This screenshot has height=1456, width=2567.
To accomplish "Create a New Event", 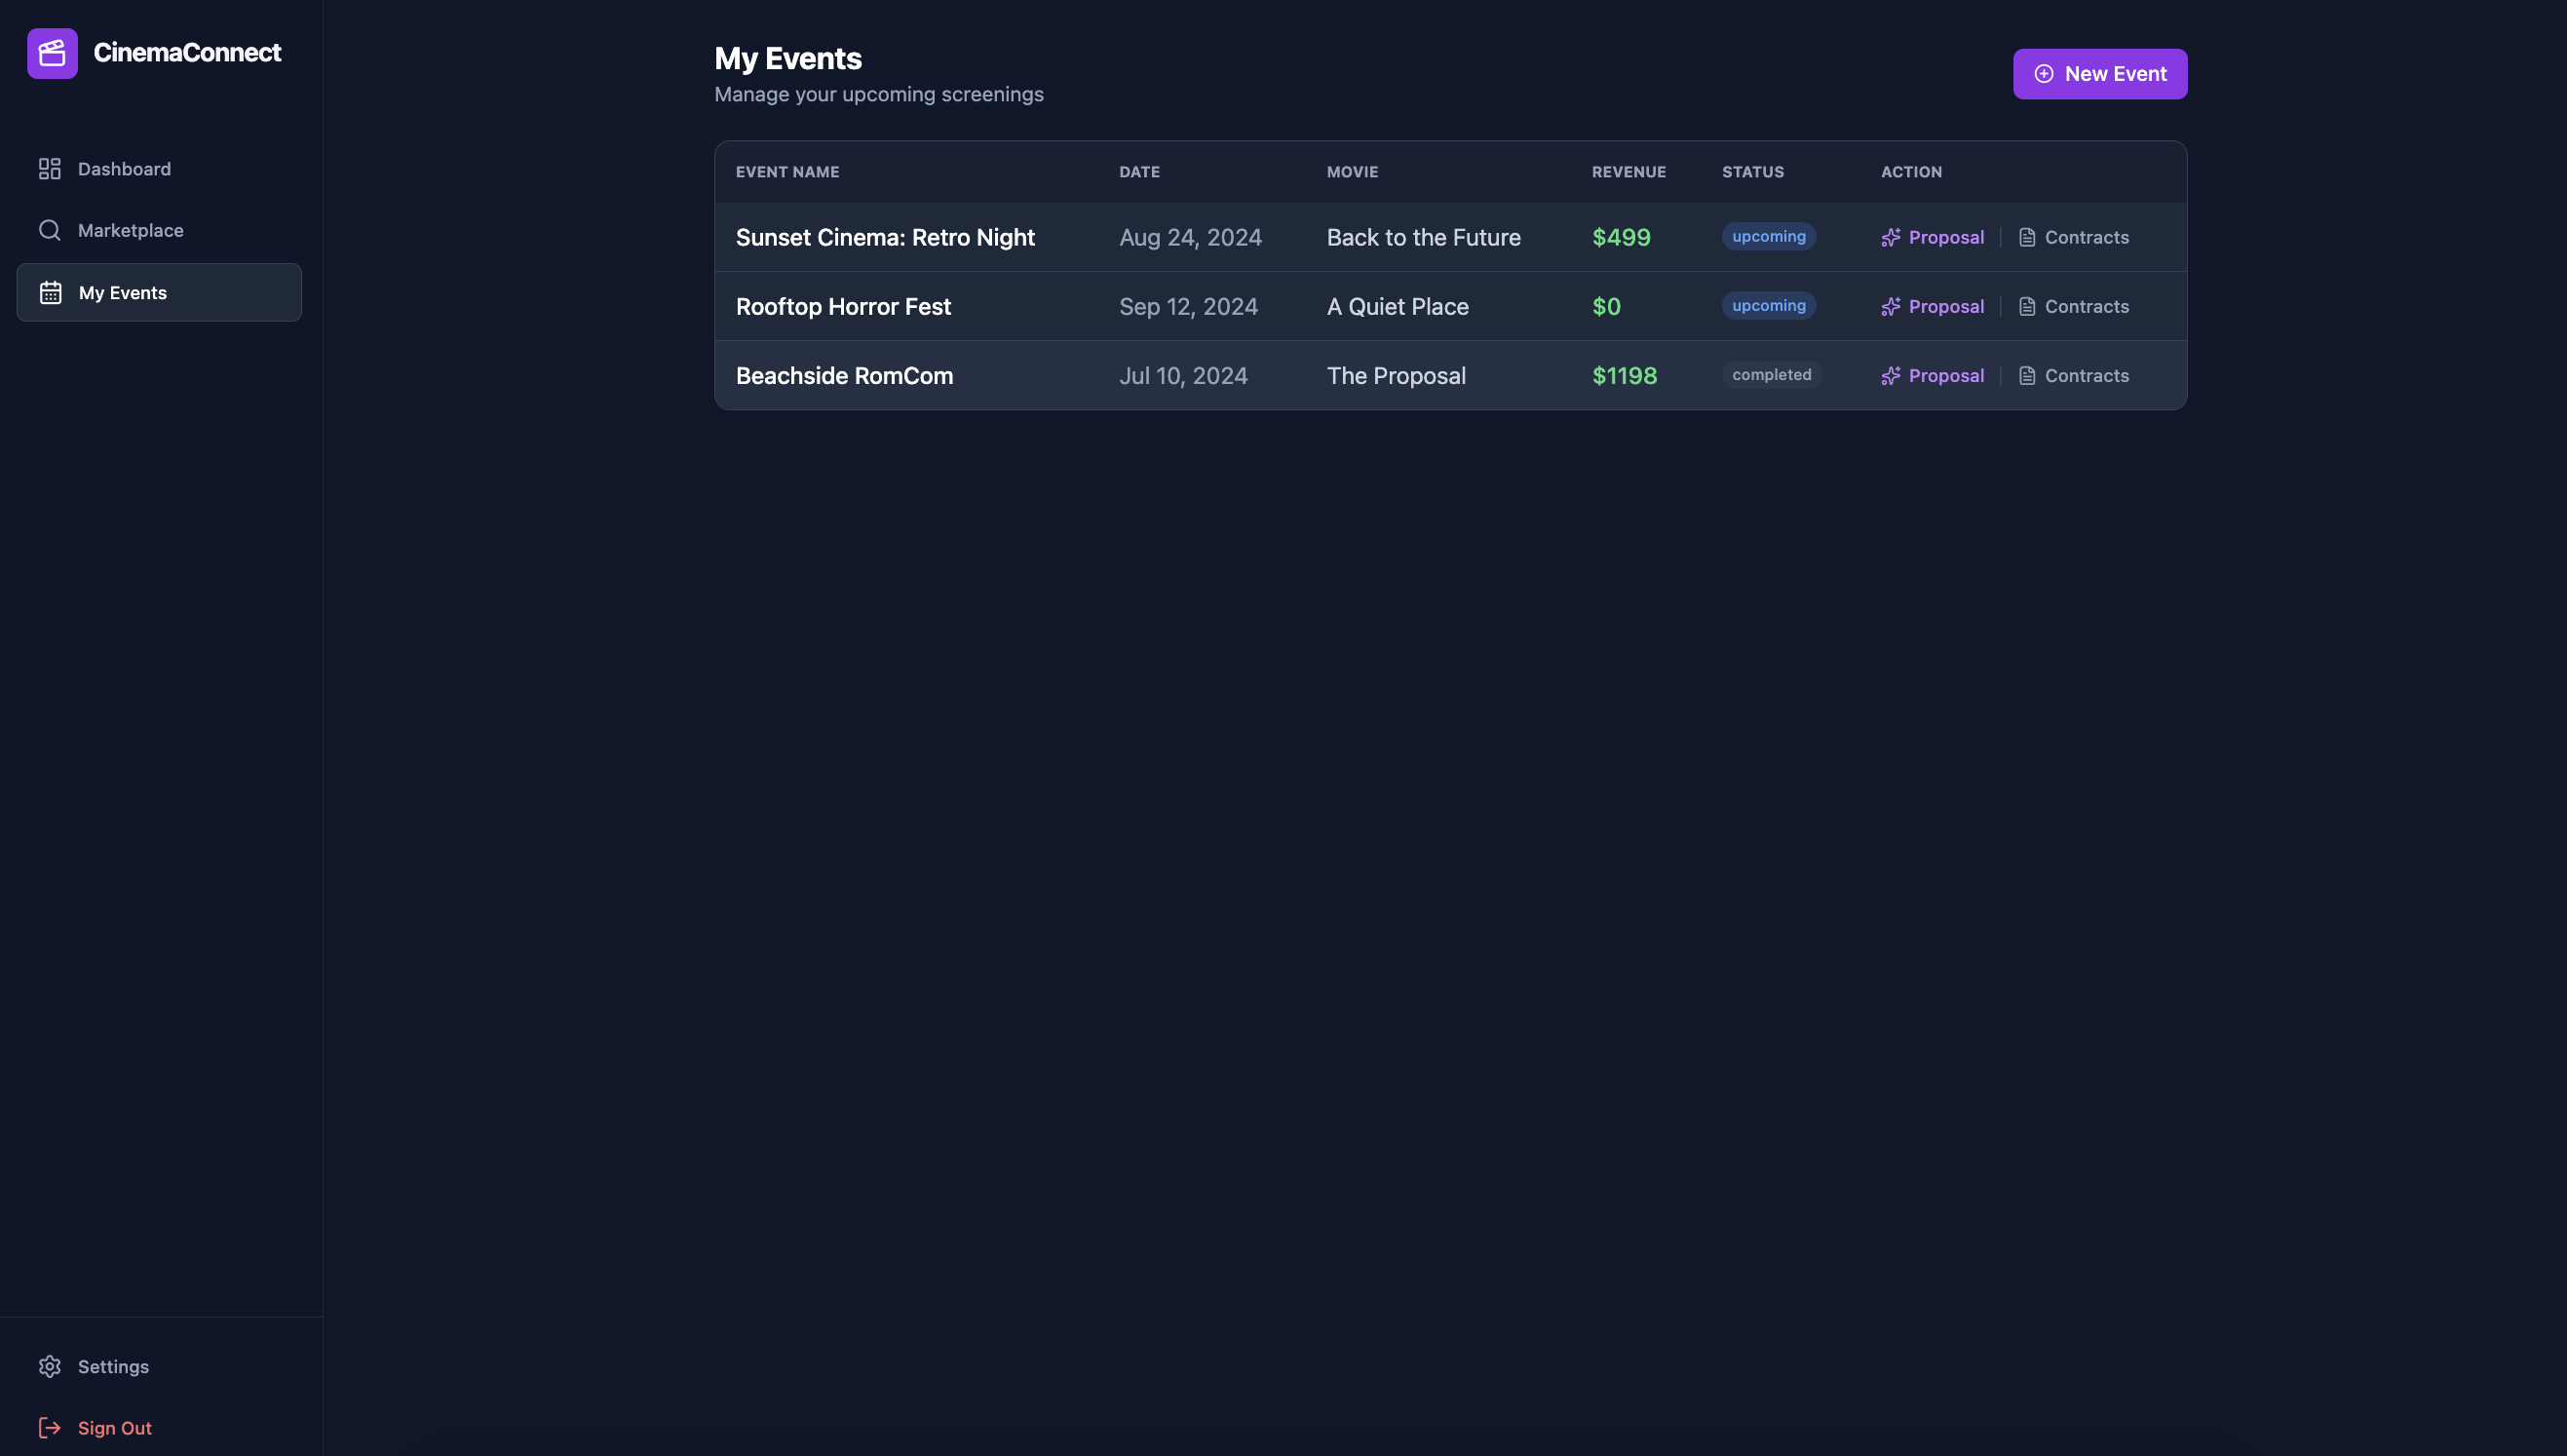I will point(2099,74).
